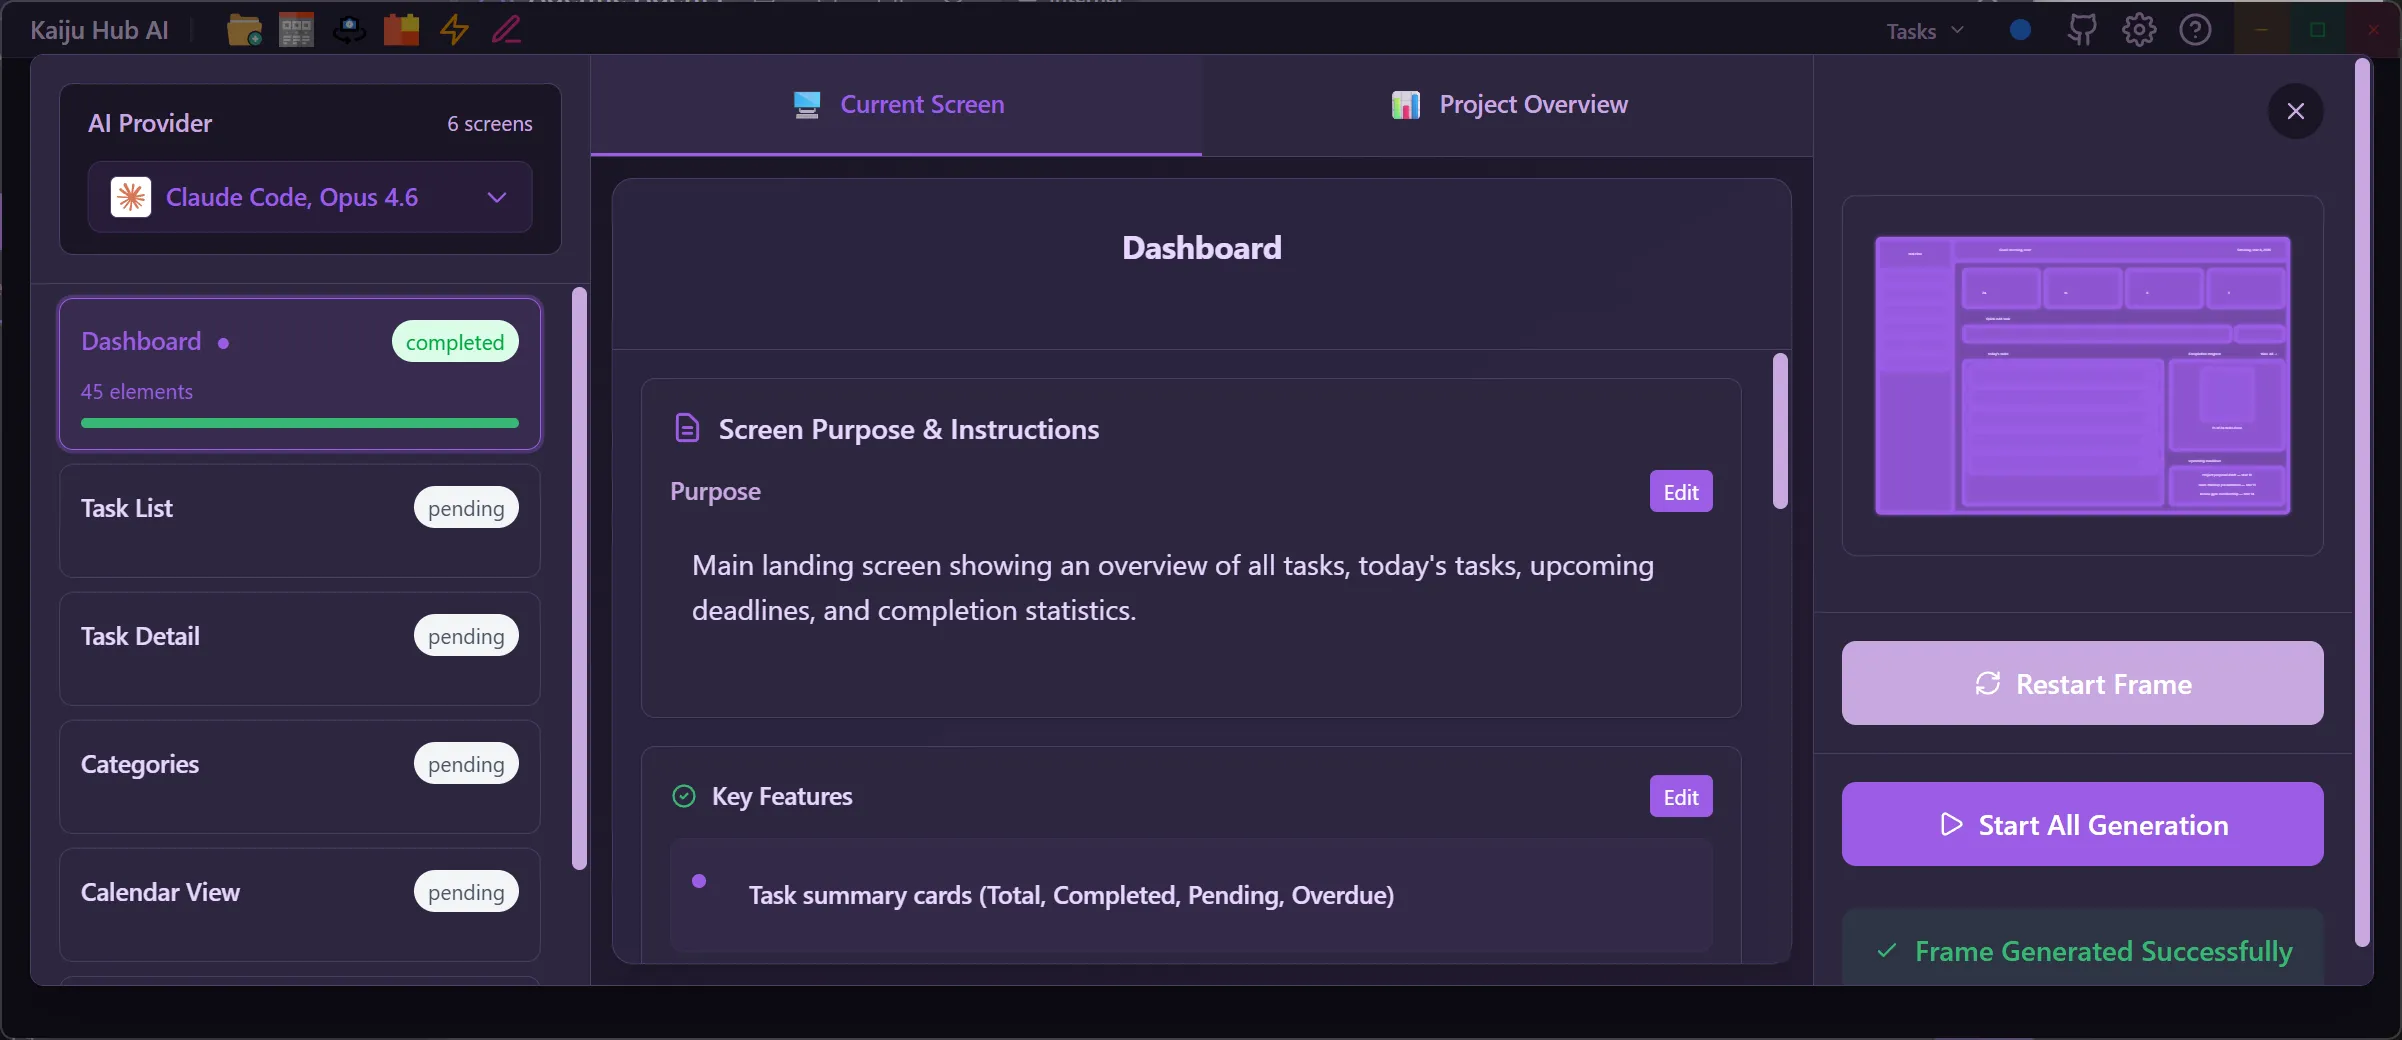This screenshot has height=1040, width=2402.
Task: Click the Key Features checkmark icon
Action: click(684, 796)
